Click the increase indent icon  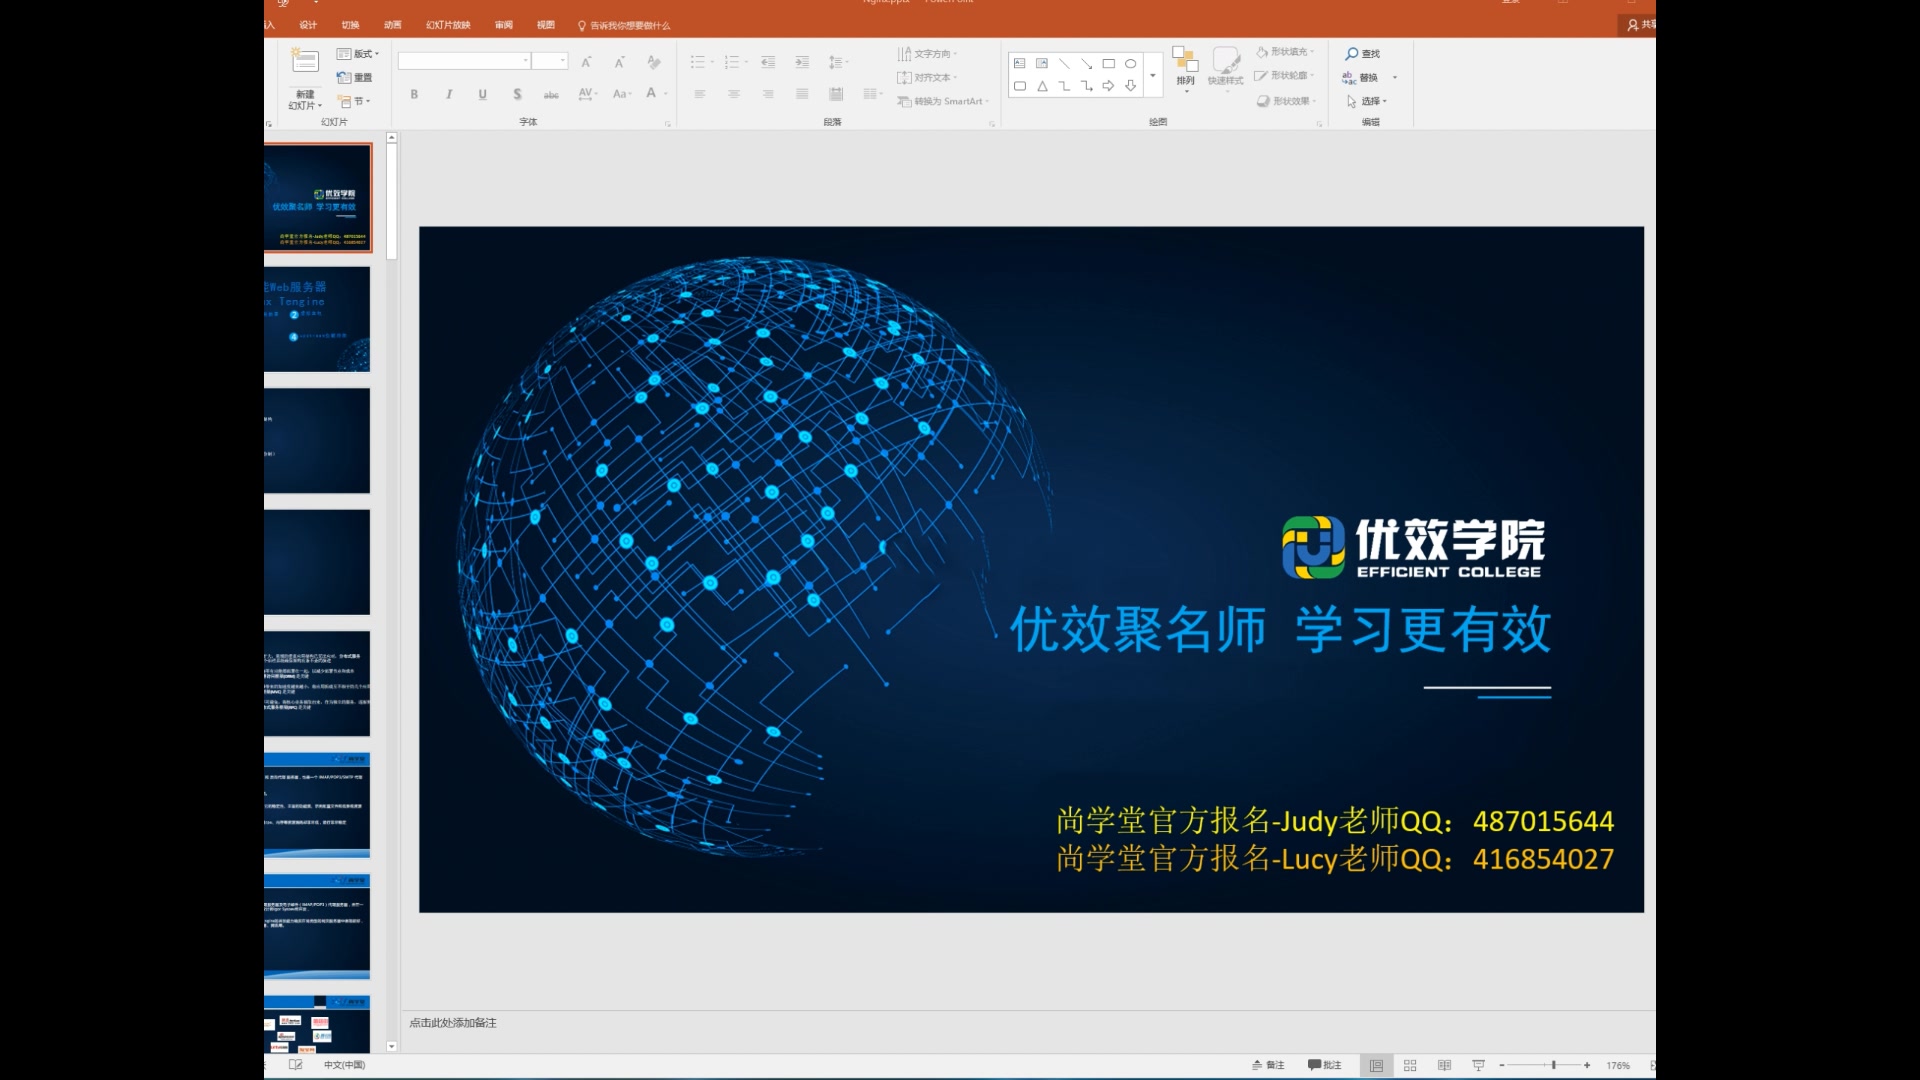click(802, 62)
